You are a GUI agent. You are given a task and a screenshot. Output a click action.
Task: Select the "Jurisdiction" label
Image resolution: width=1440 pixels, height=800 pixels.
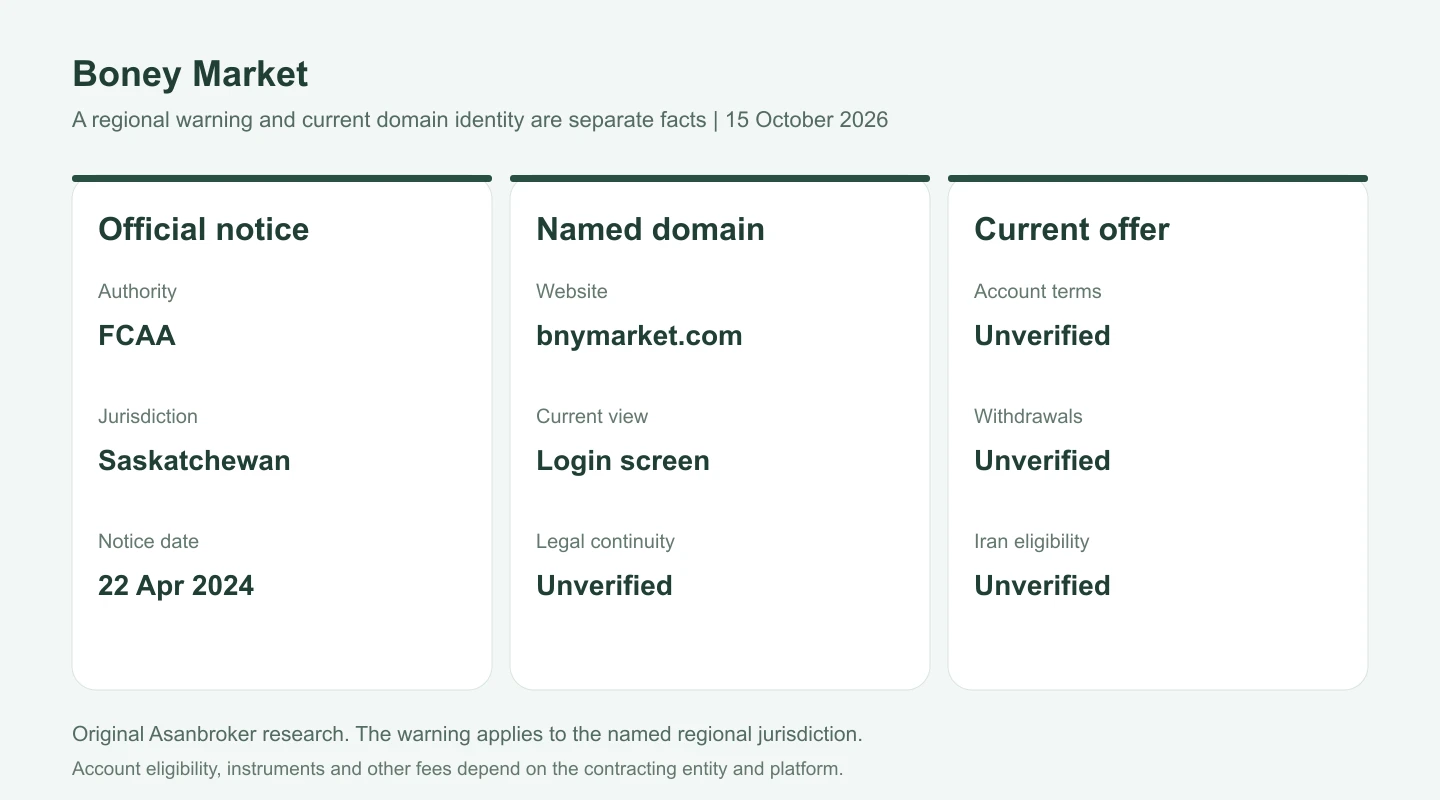[148, 416]
